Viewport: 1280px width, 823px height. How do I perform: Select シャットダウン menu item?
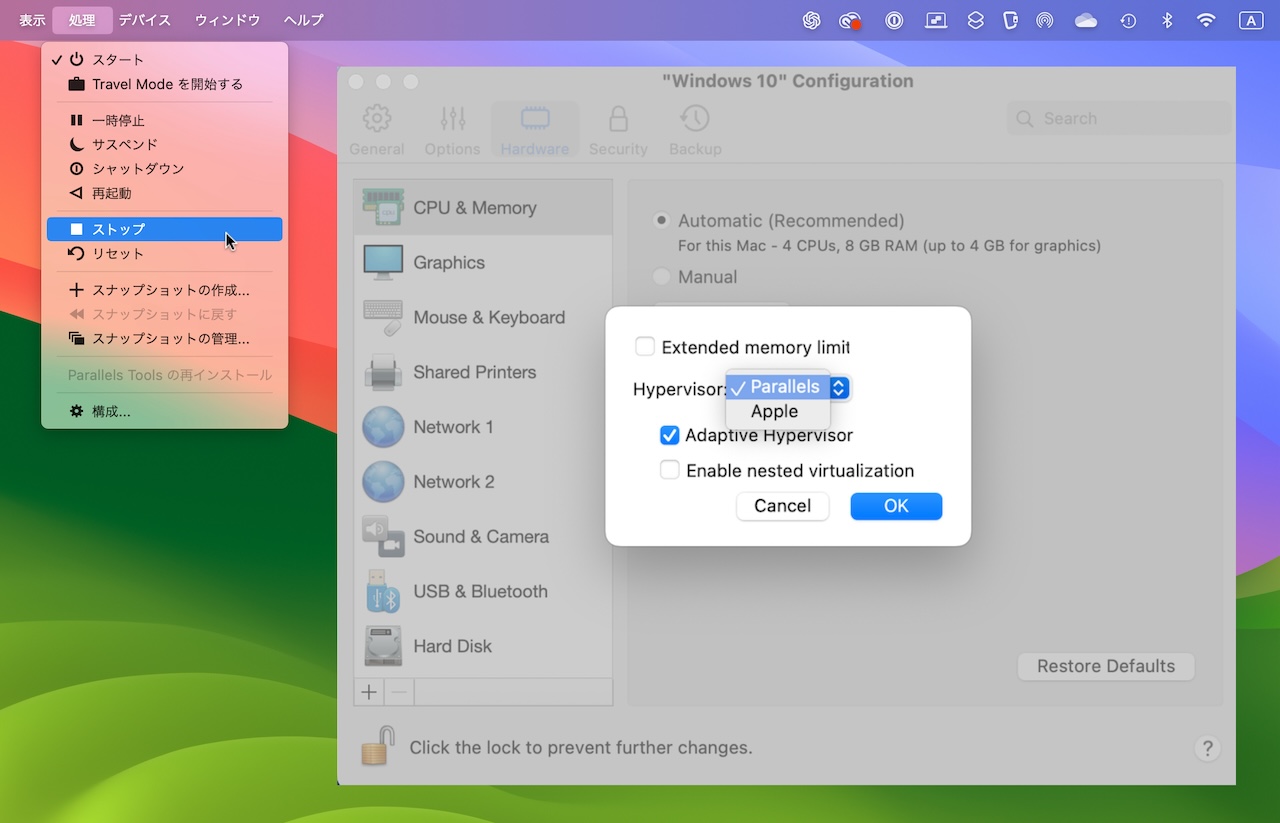(x=165, y=169)
